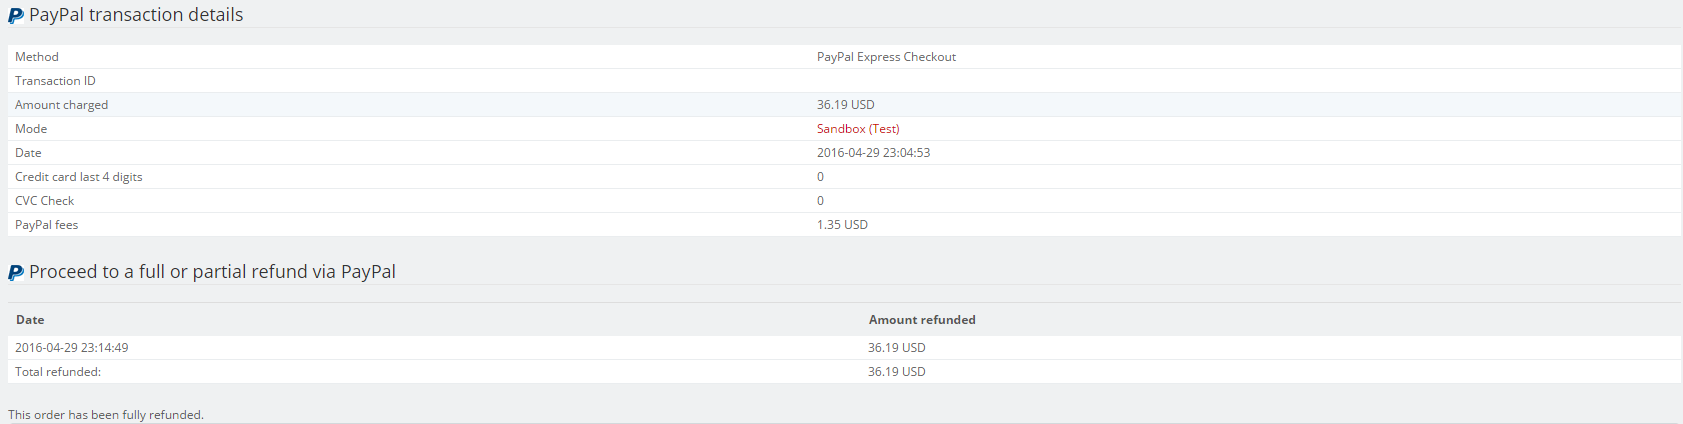The width and height of the screenshot is (1683, 424).
Task: Select the "CVC Check" row label
Action: point(44,201)
